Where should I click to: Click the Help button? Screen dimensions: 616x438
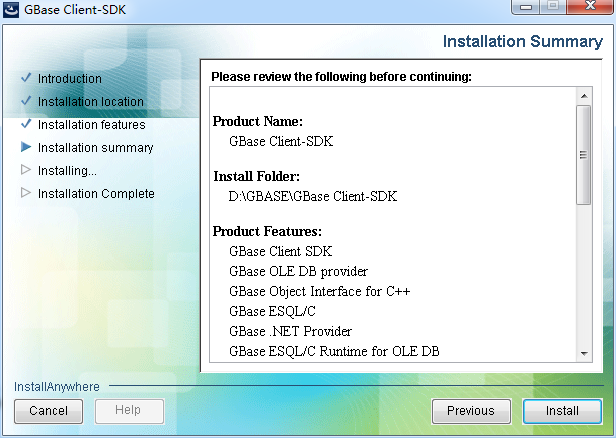tap(129, 411)
